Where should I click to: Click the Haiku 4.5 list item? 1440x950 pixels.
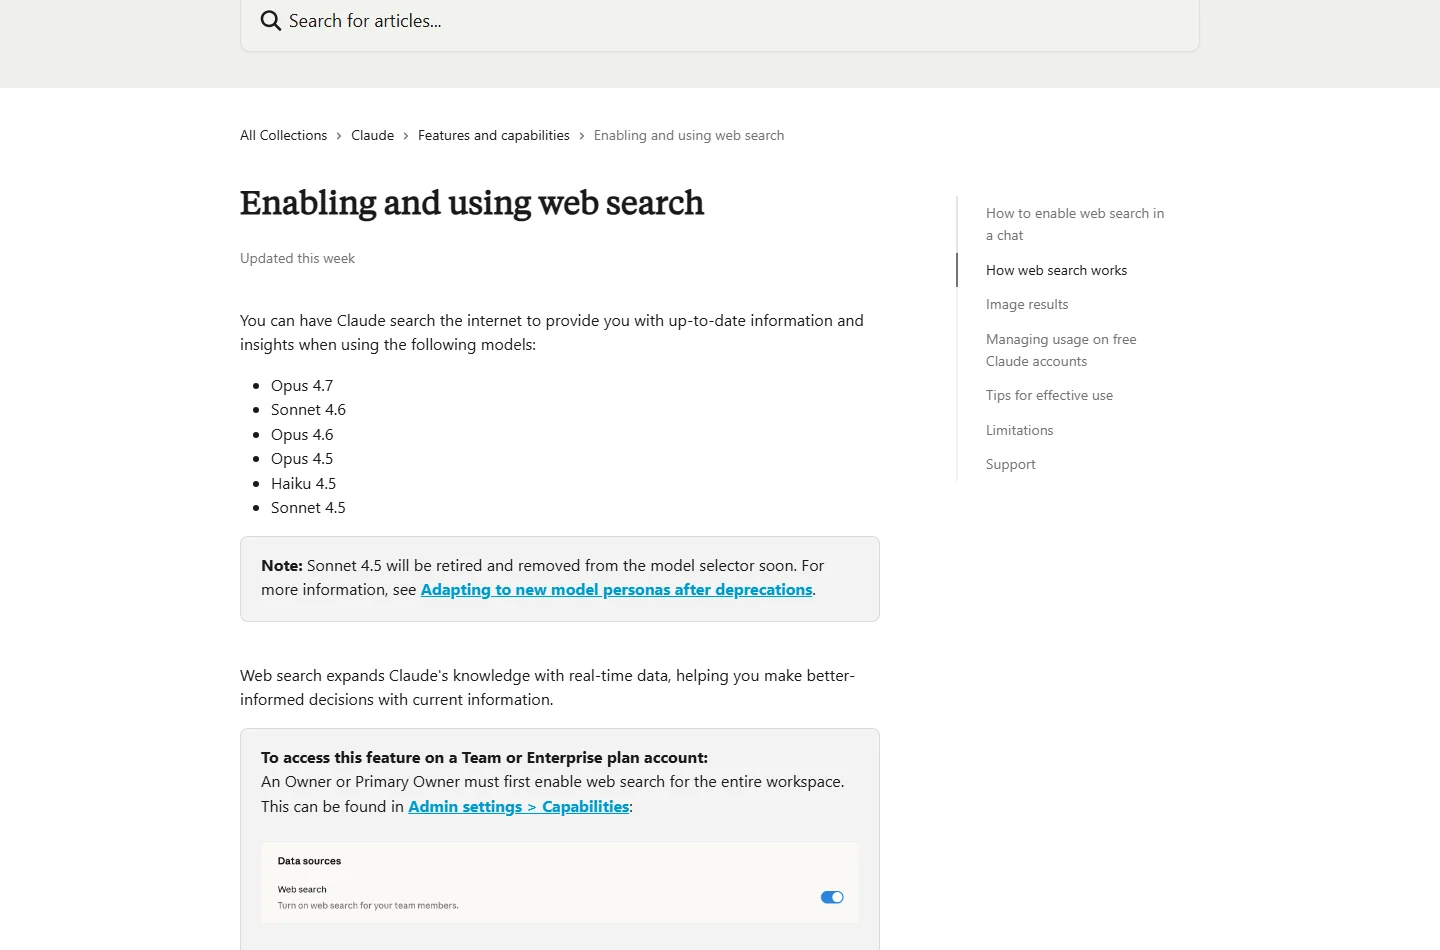[303, 484]
